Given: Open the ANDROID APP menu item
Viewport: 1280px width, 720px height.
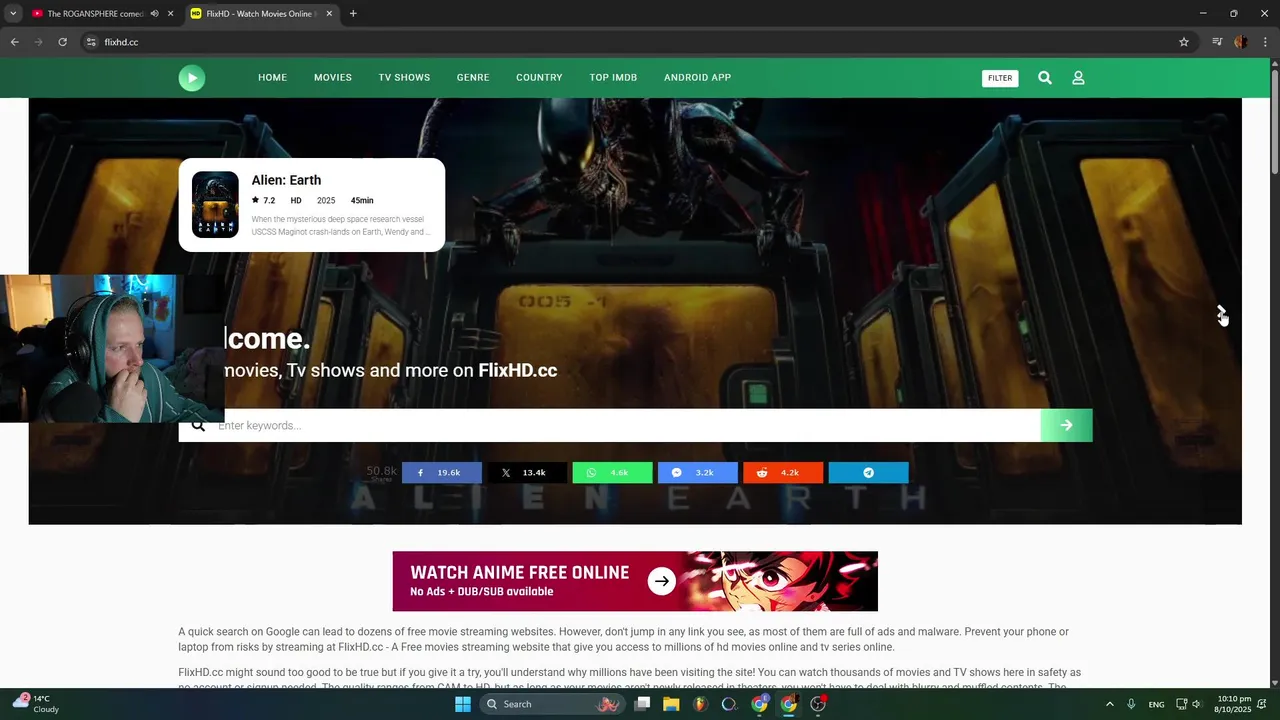Looking at the screenshot, I should click(697, 78).
